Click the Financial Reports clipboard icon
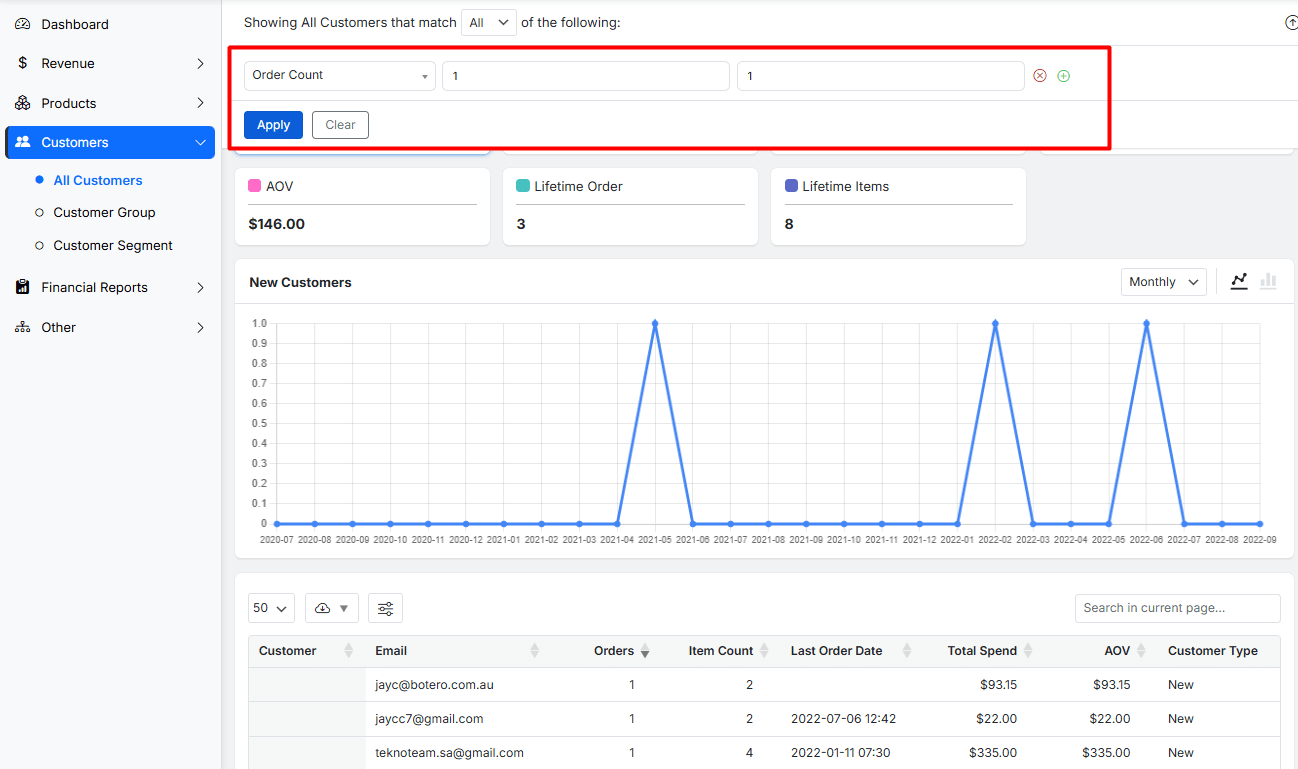 click(x=23, y=288)
